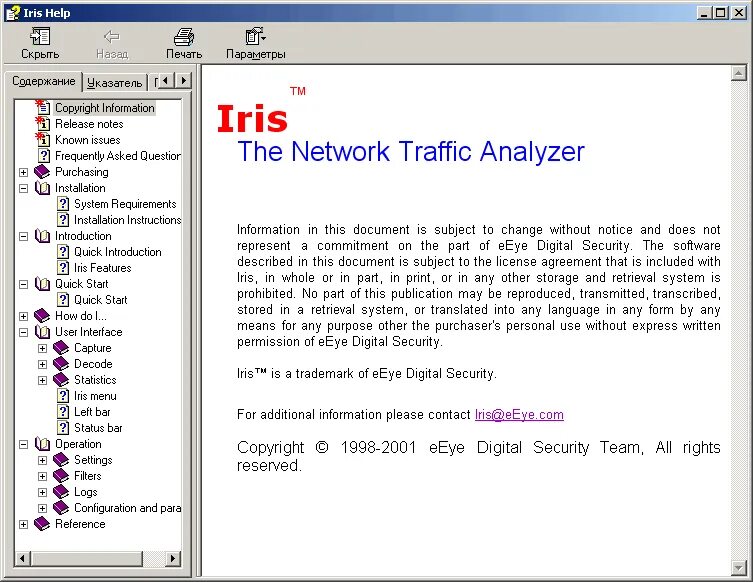Select the Copyright Information topic
Screen dimensions: 753x582
[105, 108]
